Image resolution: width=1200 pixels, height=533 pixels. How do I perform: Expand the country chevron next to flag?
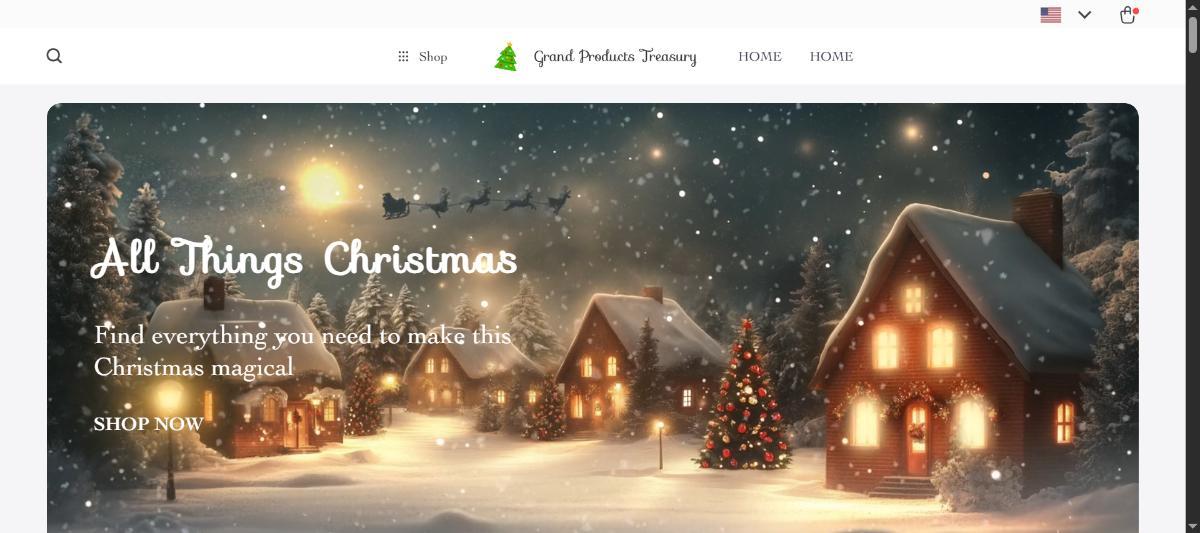(x=1085, y=15)
